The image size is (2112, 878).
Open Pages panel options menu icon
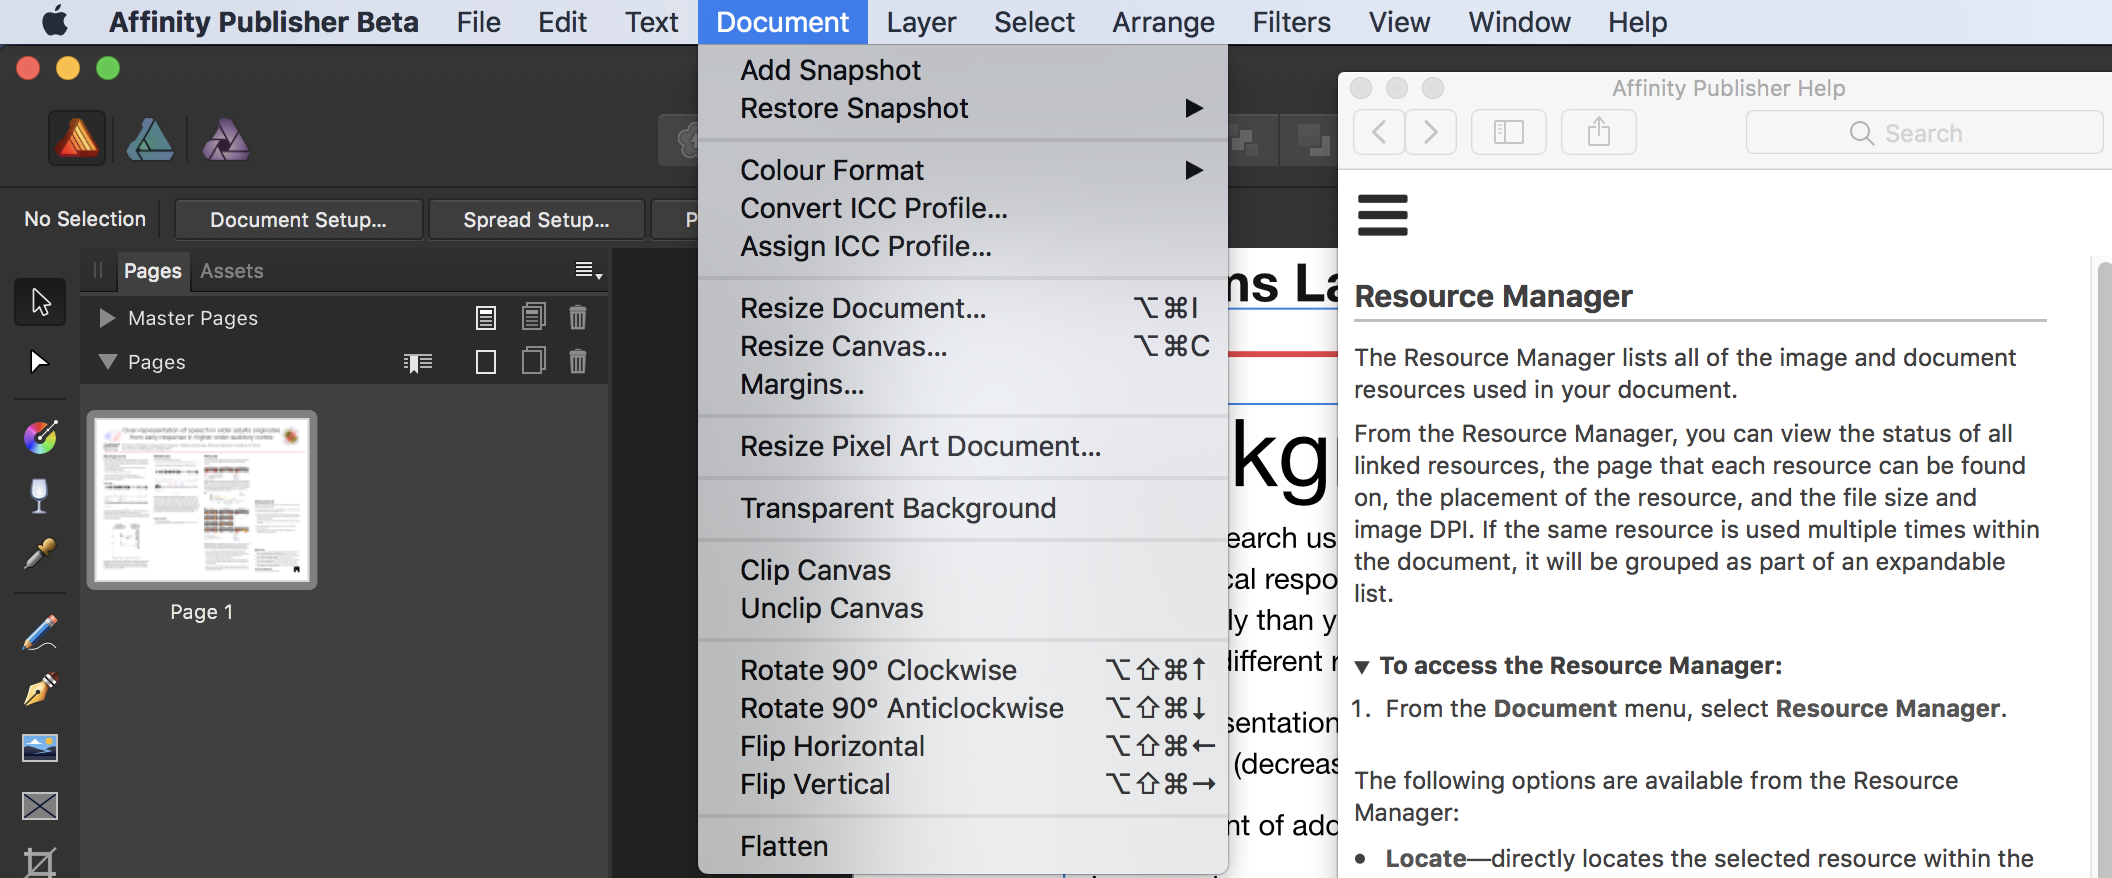tap(588, 270)
